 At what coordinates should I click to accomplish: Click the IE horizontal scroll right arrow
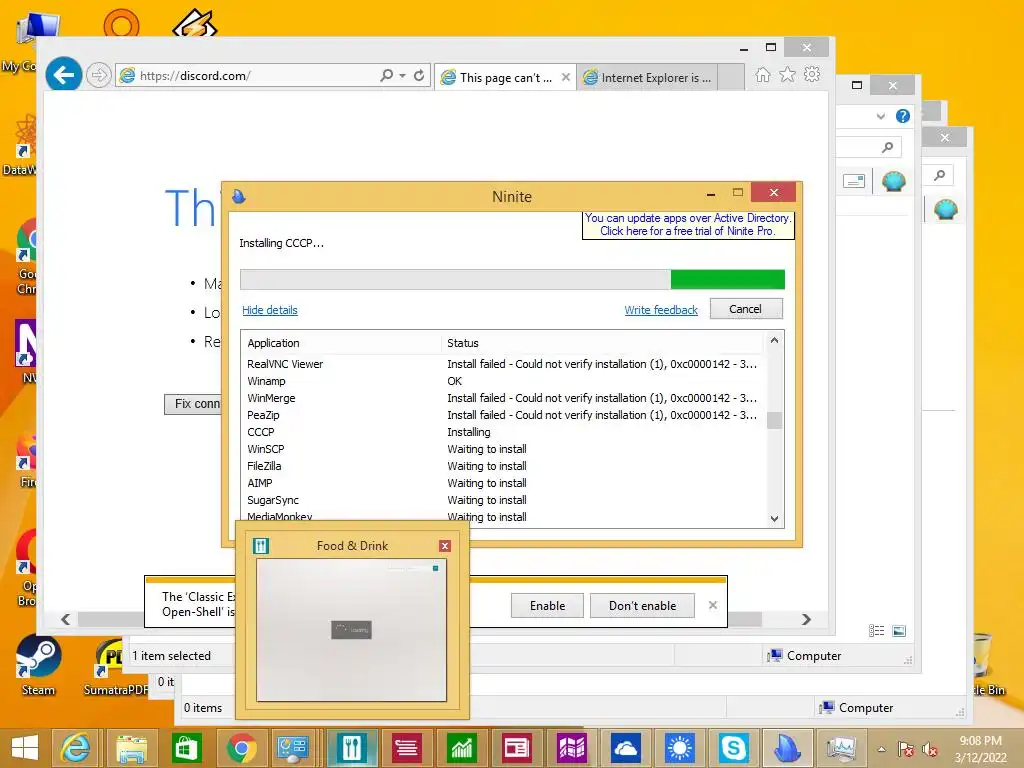click(x=807, y=619)
